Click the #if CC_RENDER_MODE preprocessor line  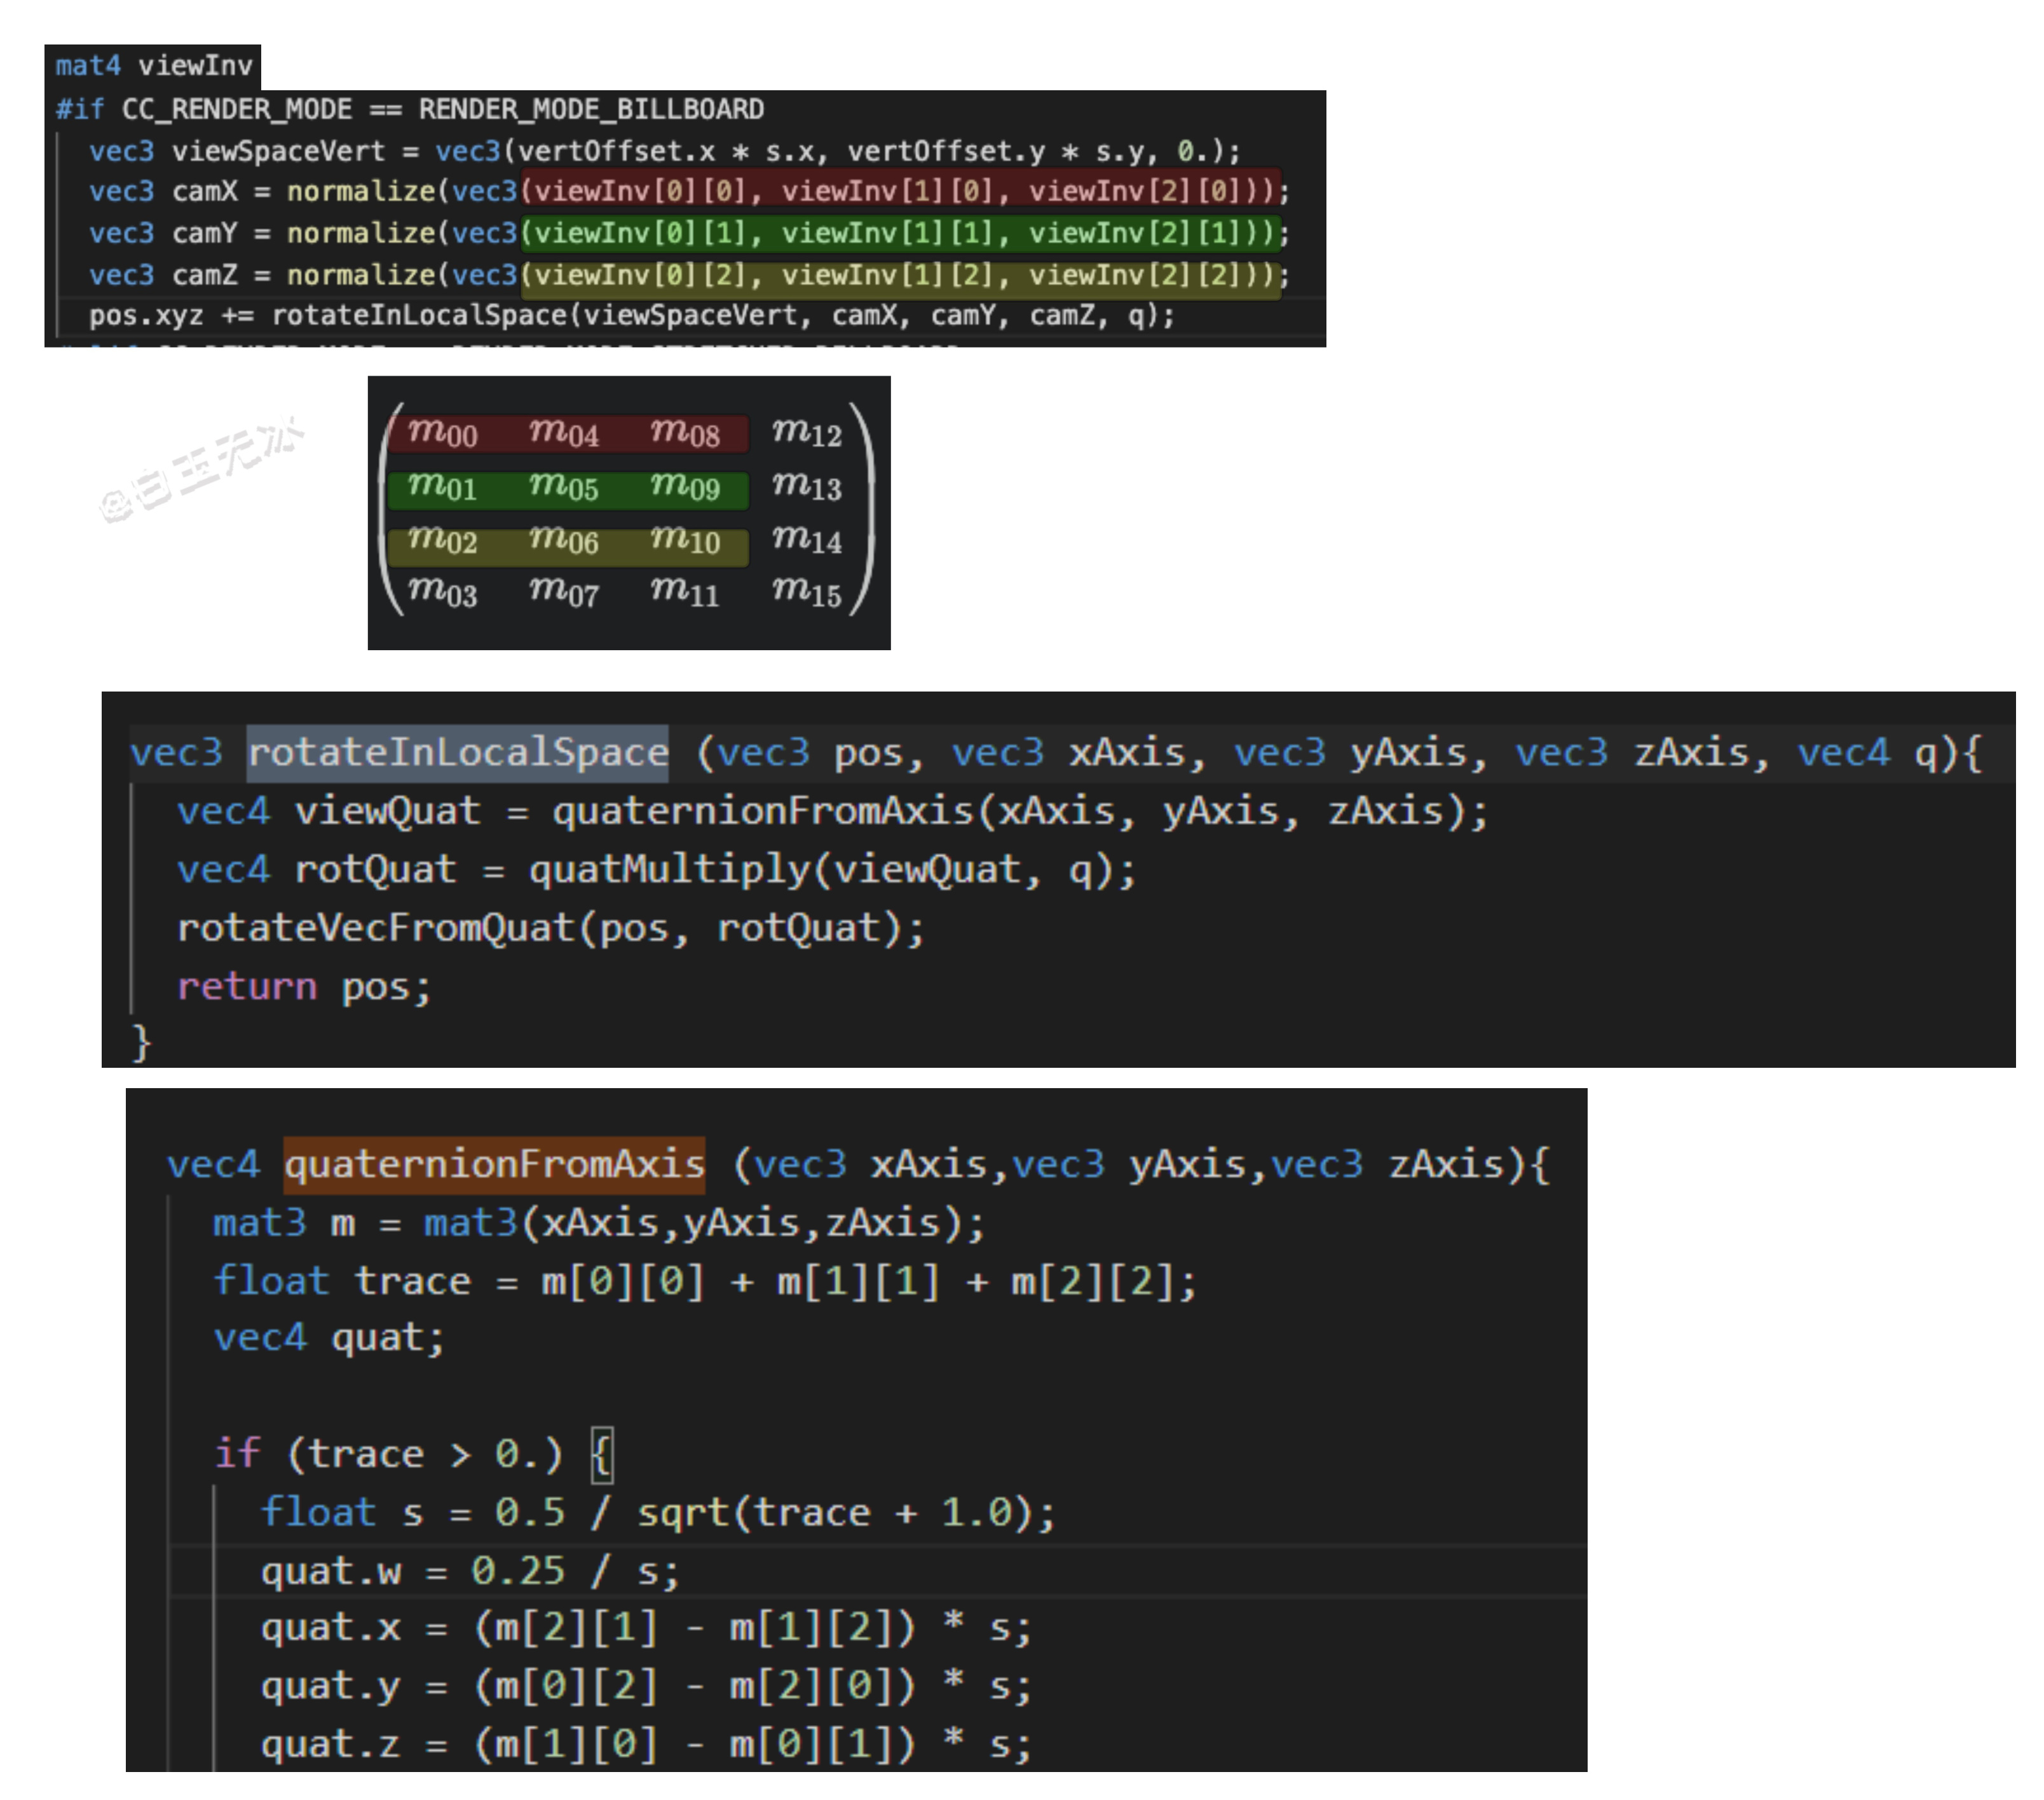coord(410,109)
